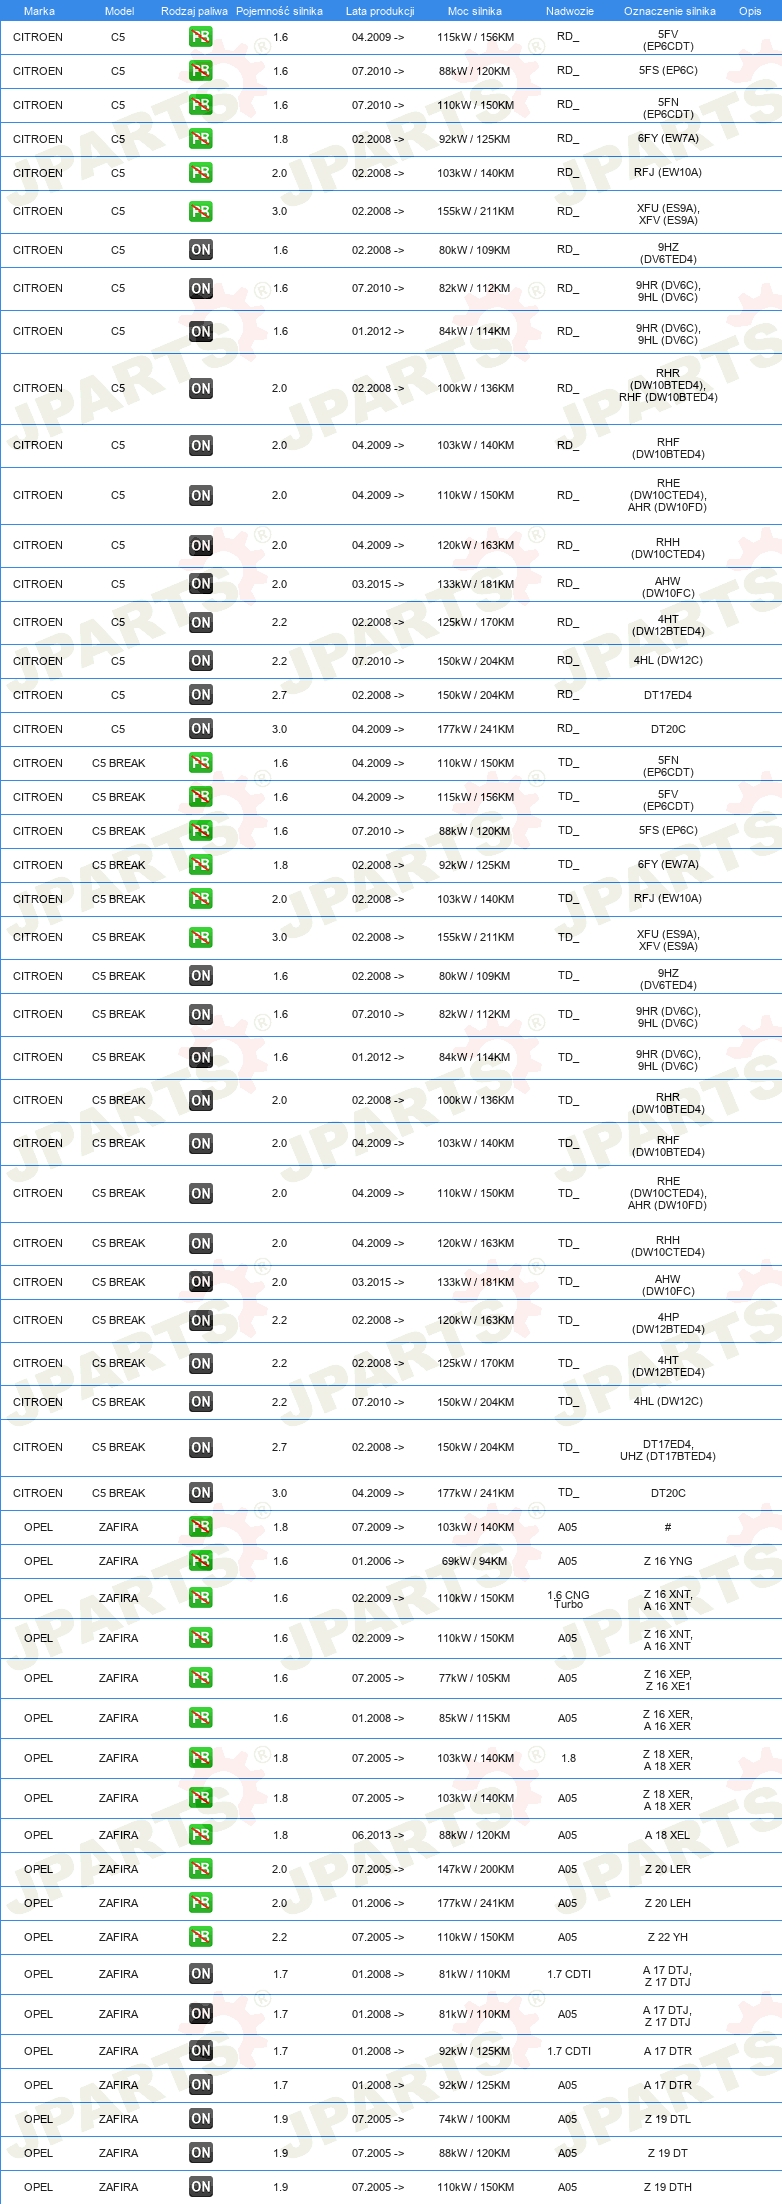Click '77kW / 105KM' in the Zafira row

(474, 1678)
